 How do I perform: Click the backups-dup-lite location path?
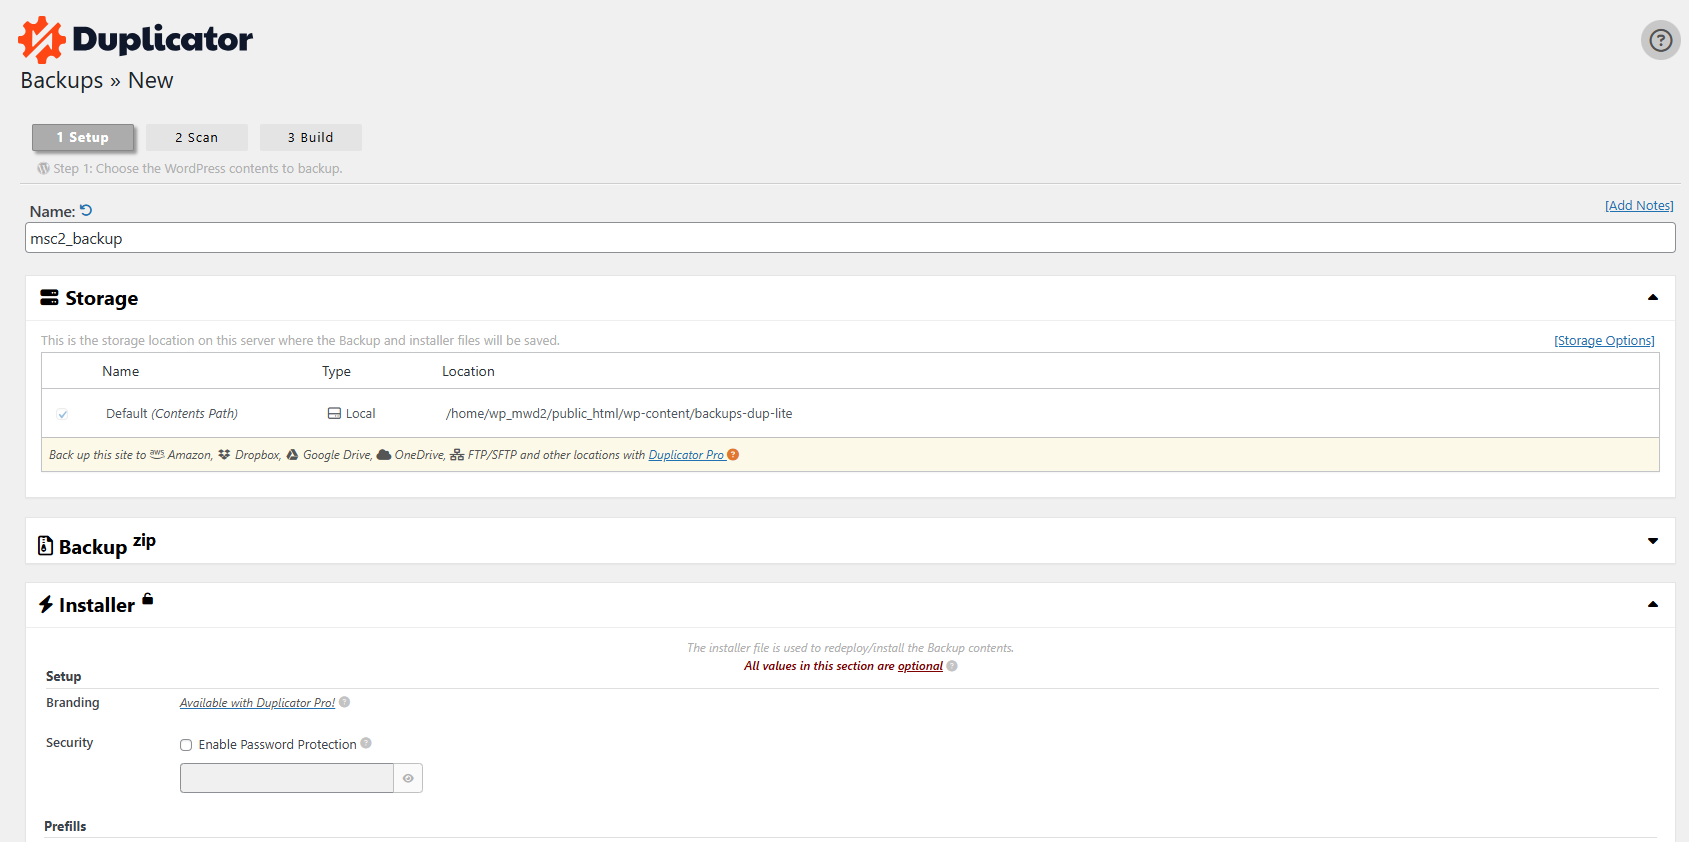(x=619, y=414)
